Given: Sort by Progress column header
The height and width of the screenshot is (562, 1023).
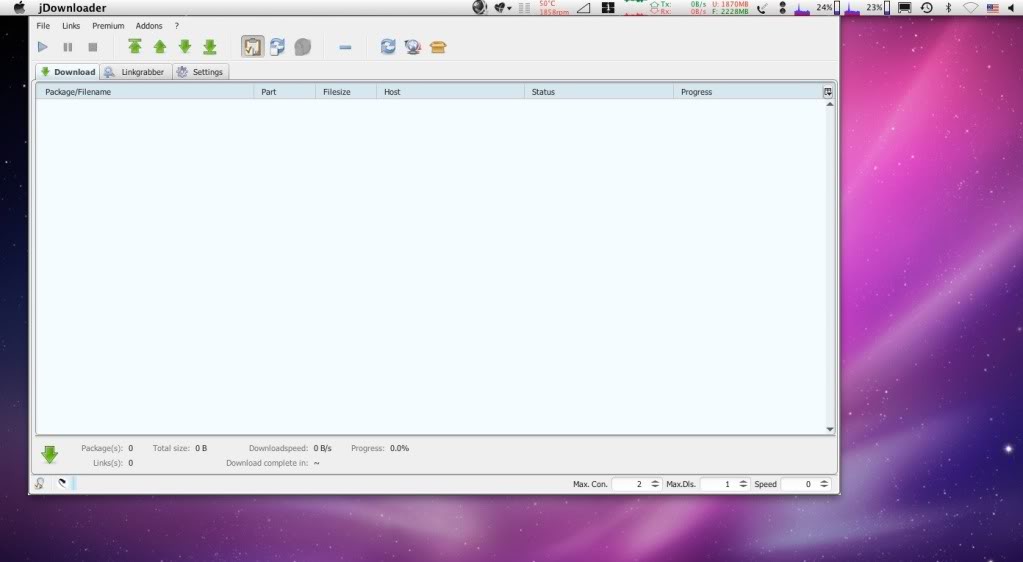Looking at the screenshot, I should pos(748,92).
